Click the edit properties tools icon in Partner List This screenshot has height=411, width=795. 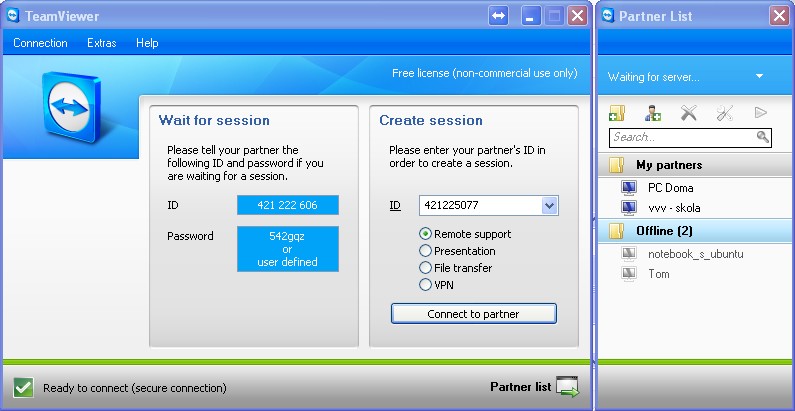point(725,113)
